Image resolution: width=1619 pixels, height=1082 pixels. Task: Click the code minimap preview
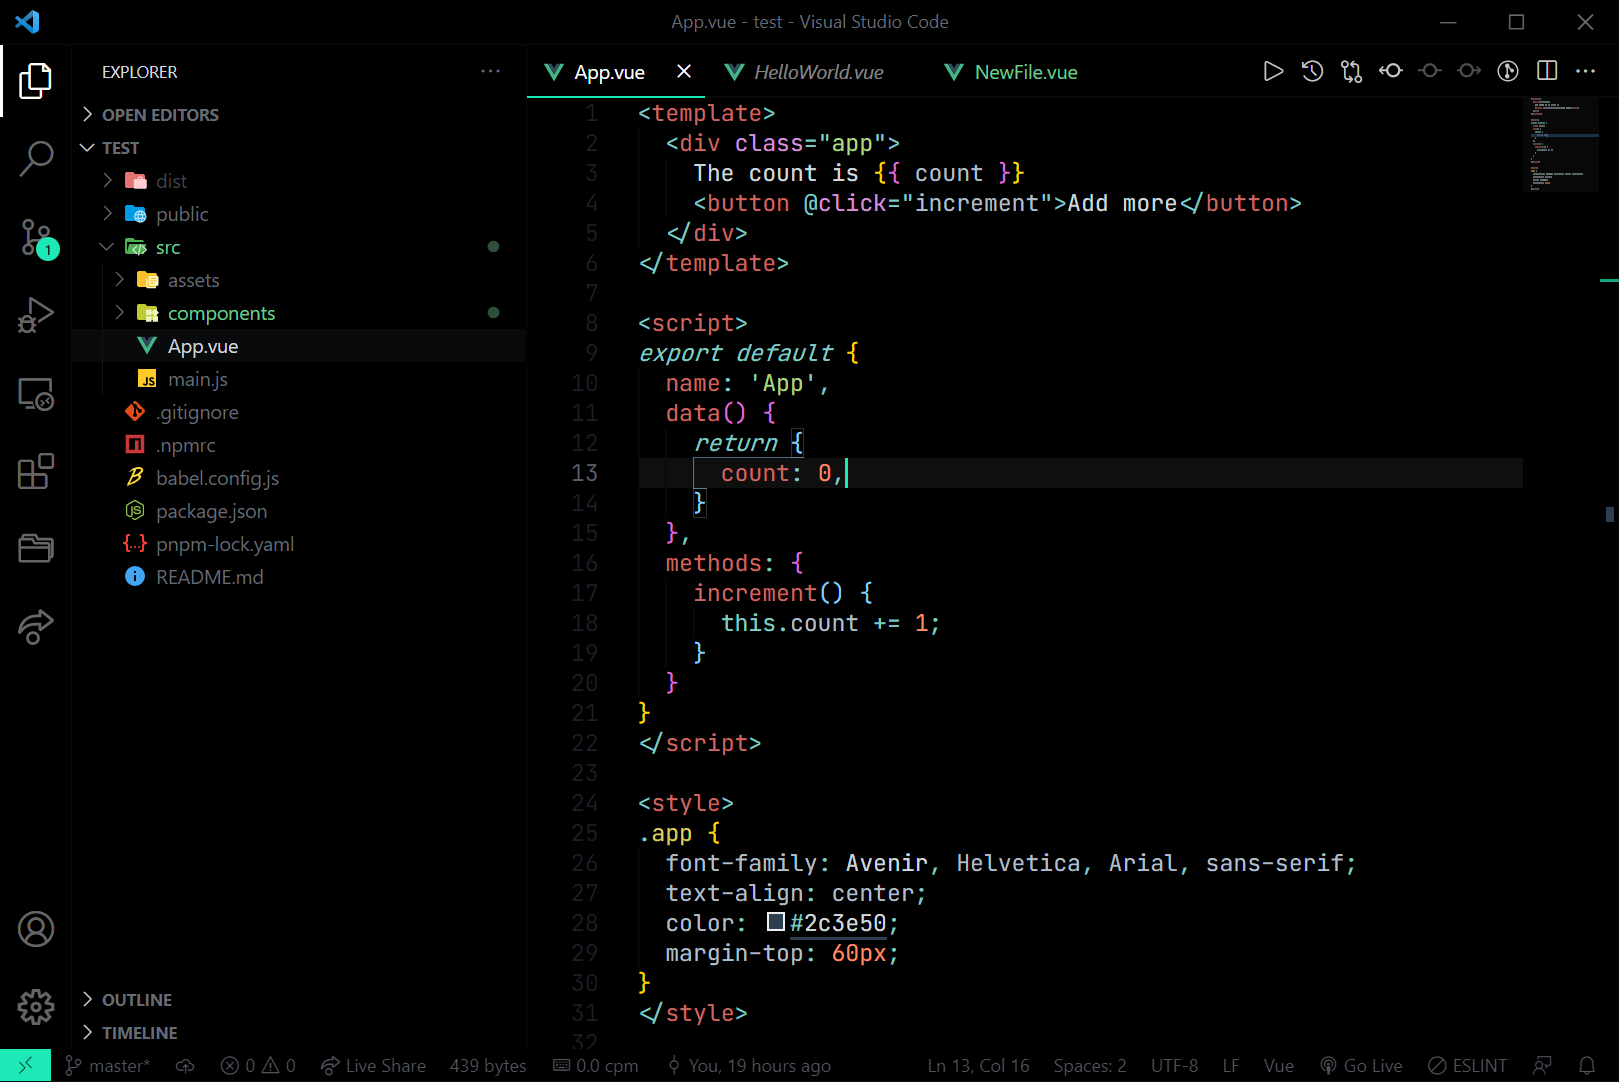coord(1560,145)
